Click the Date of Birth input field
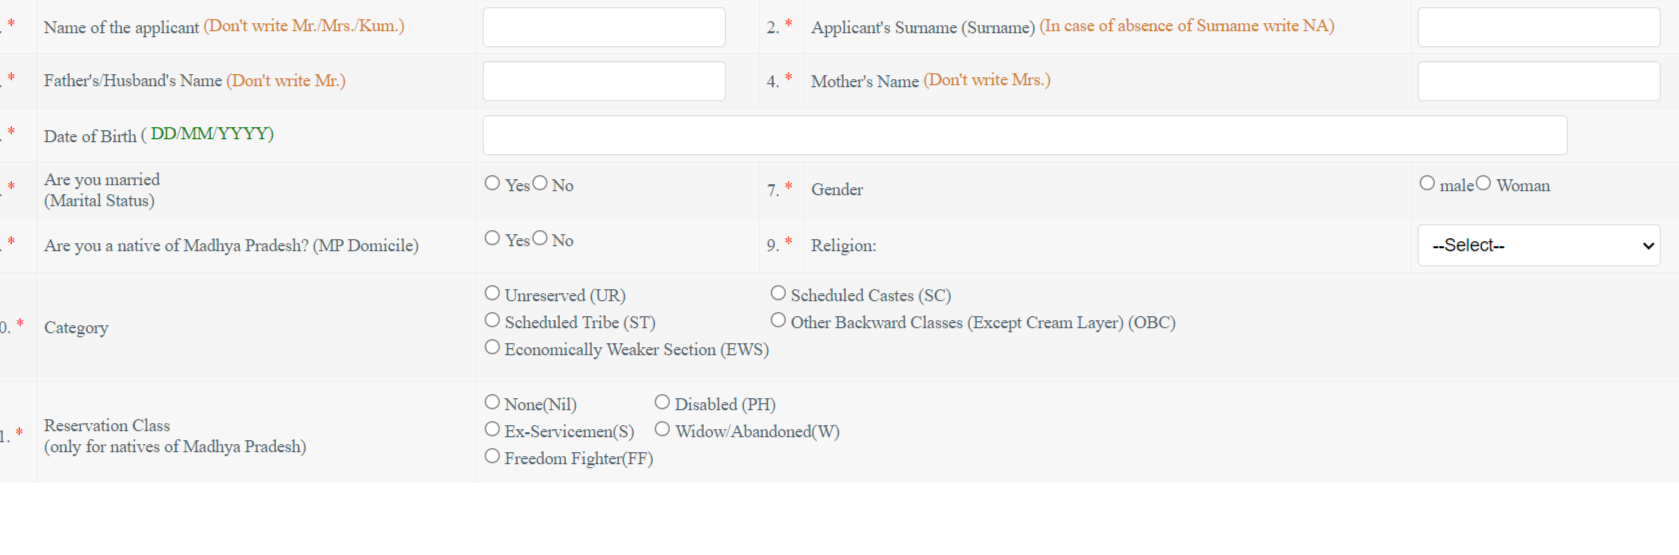Viewport: 1679px width, 555px height. click(1025, 135)
